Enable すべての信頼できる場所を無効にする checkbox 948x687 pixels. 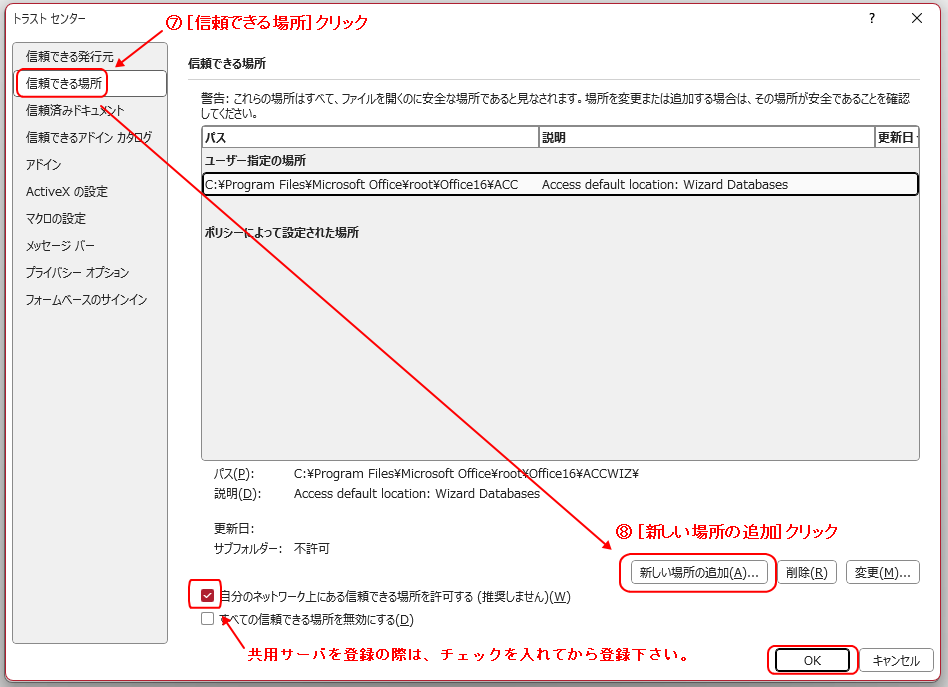coord(207,619)
